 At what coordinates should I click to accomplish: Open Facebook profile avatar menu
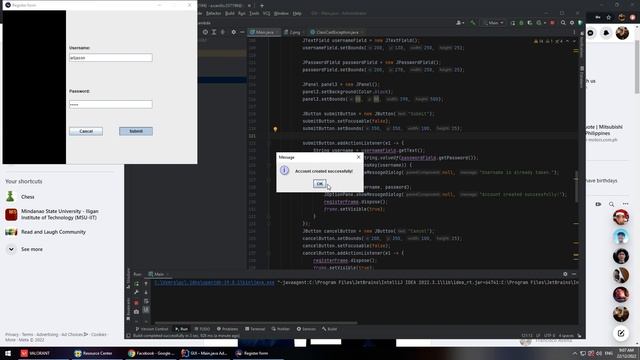pyautogui.click(x=622, y=33)
